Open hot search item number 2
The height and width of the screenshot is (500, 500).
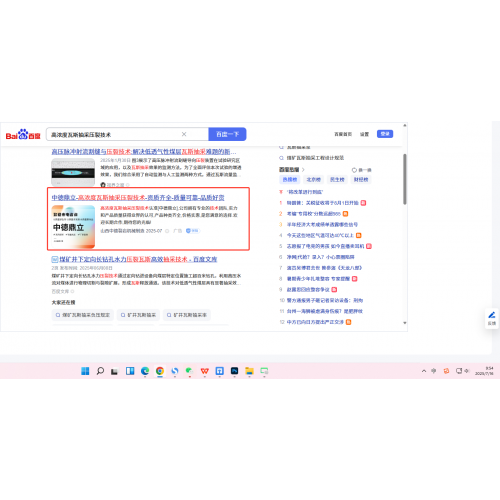point(314,214)
